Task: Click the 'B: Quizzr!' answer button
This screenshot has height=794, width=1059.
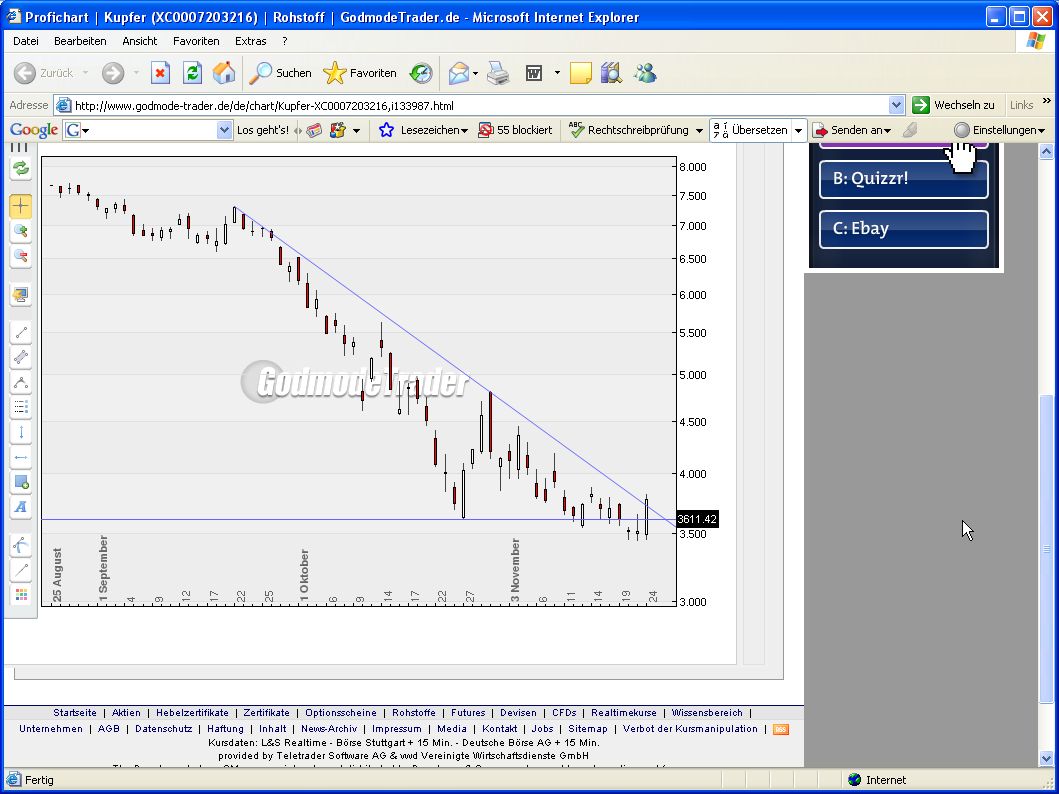Action: (903, 180)
